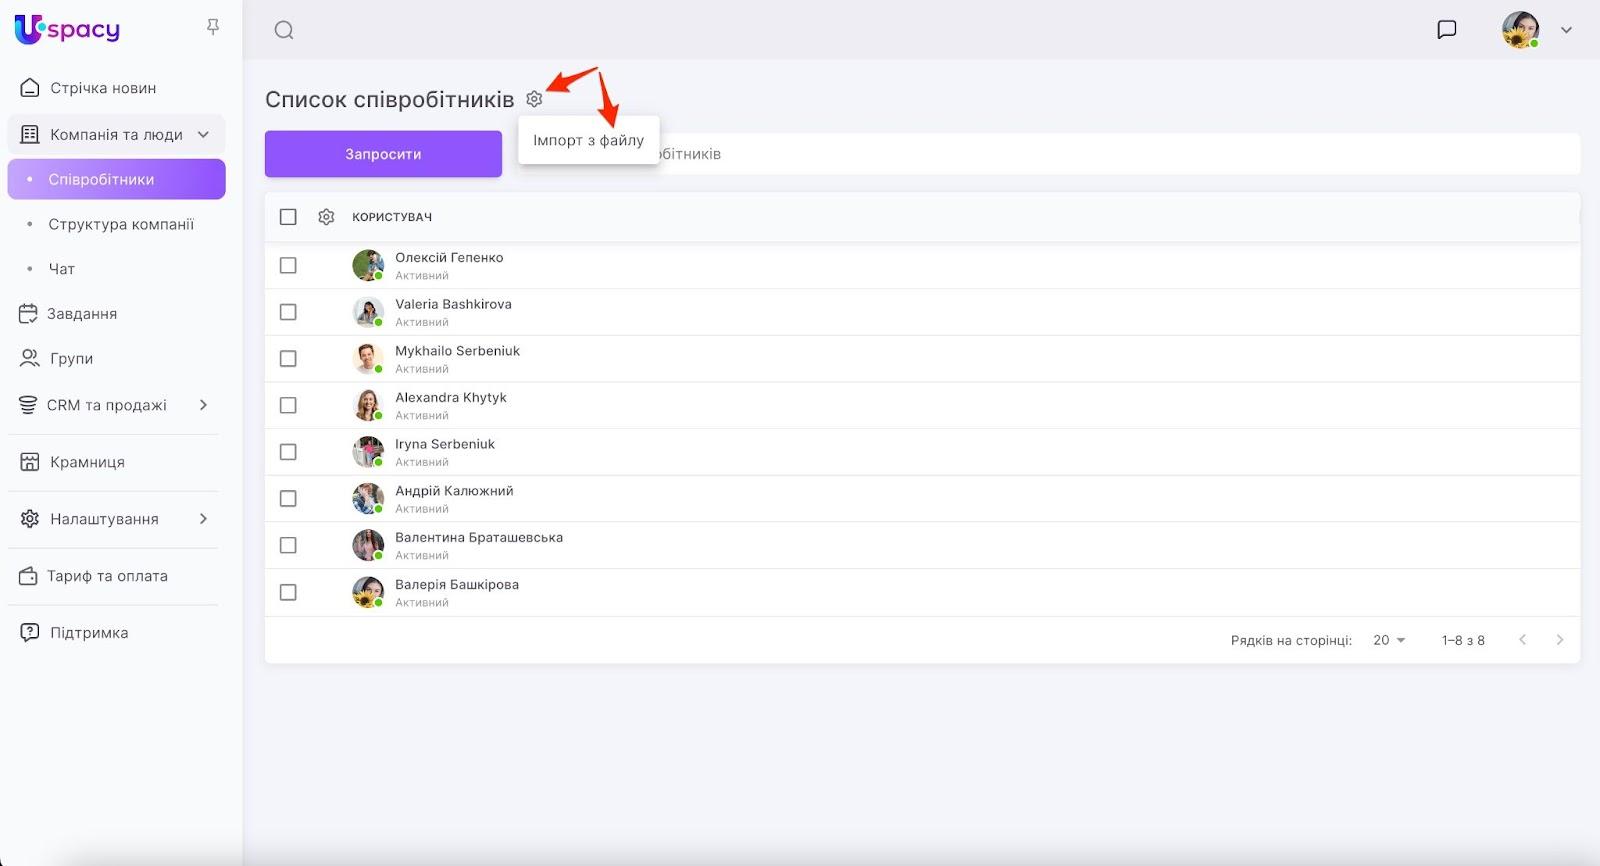Click the Стрічка новин home icon

click(x=30, y=88)
